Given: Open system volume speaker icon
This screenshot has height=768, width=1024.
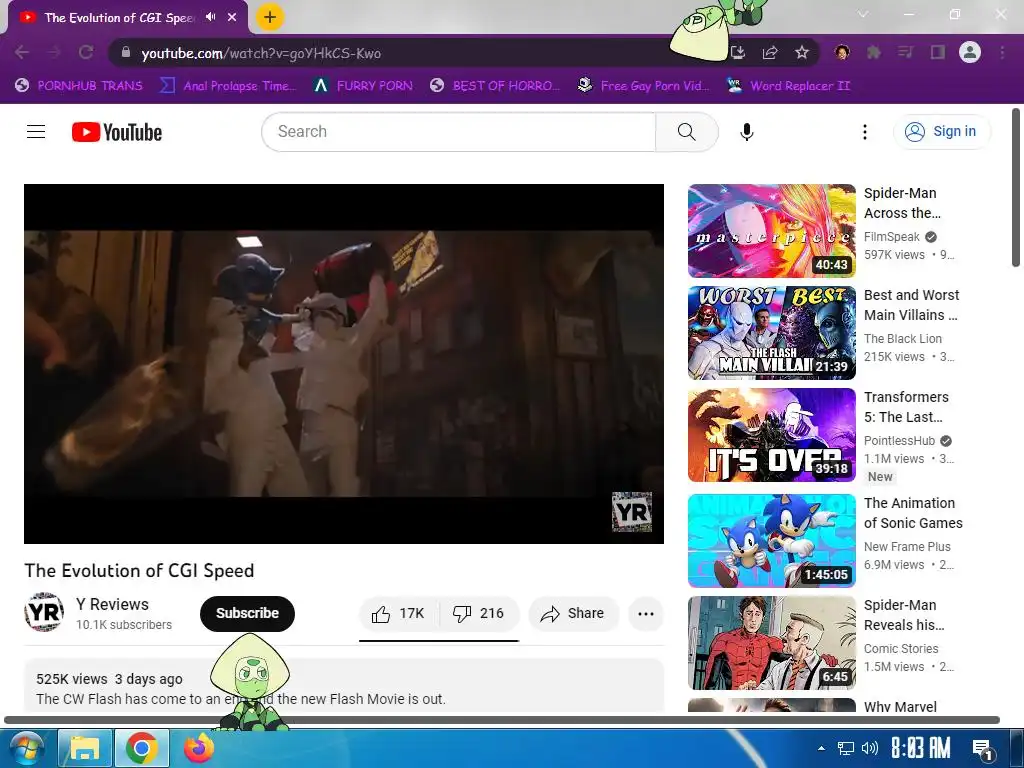Looking at the screenshot, I should [x=869, y=748].
